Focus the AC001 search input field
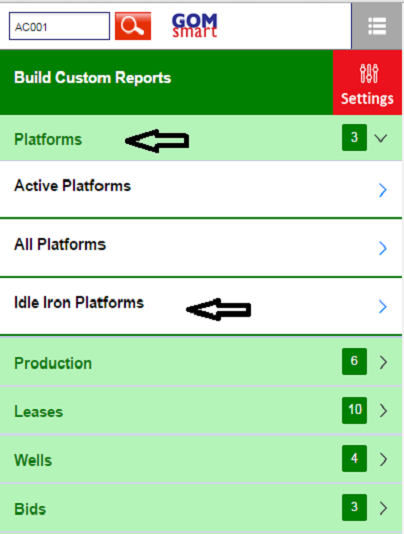 (59, 26)
